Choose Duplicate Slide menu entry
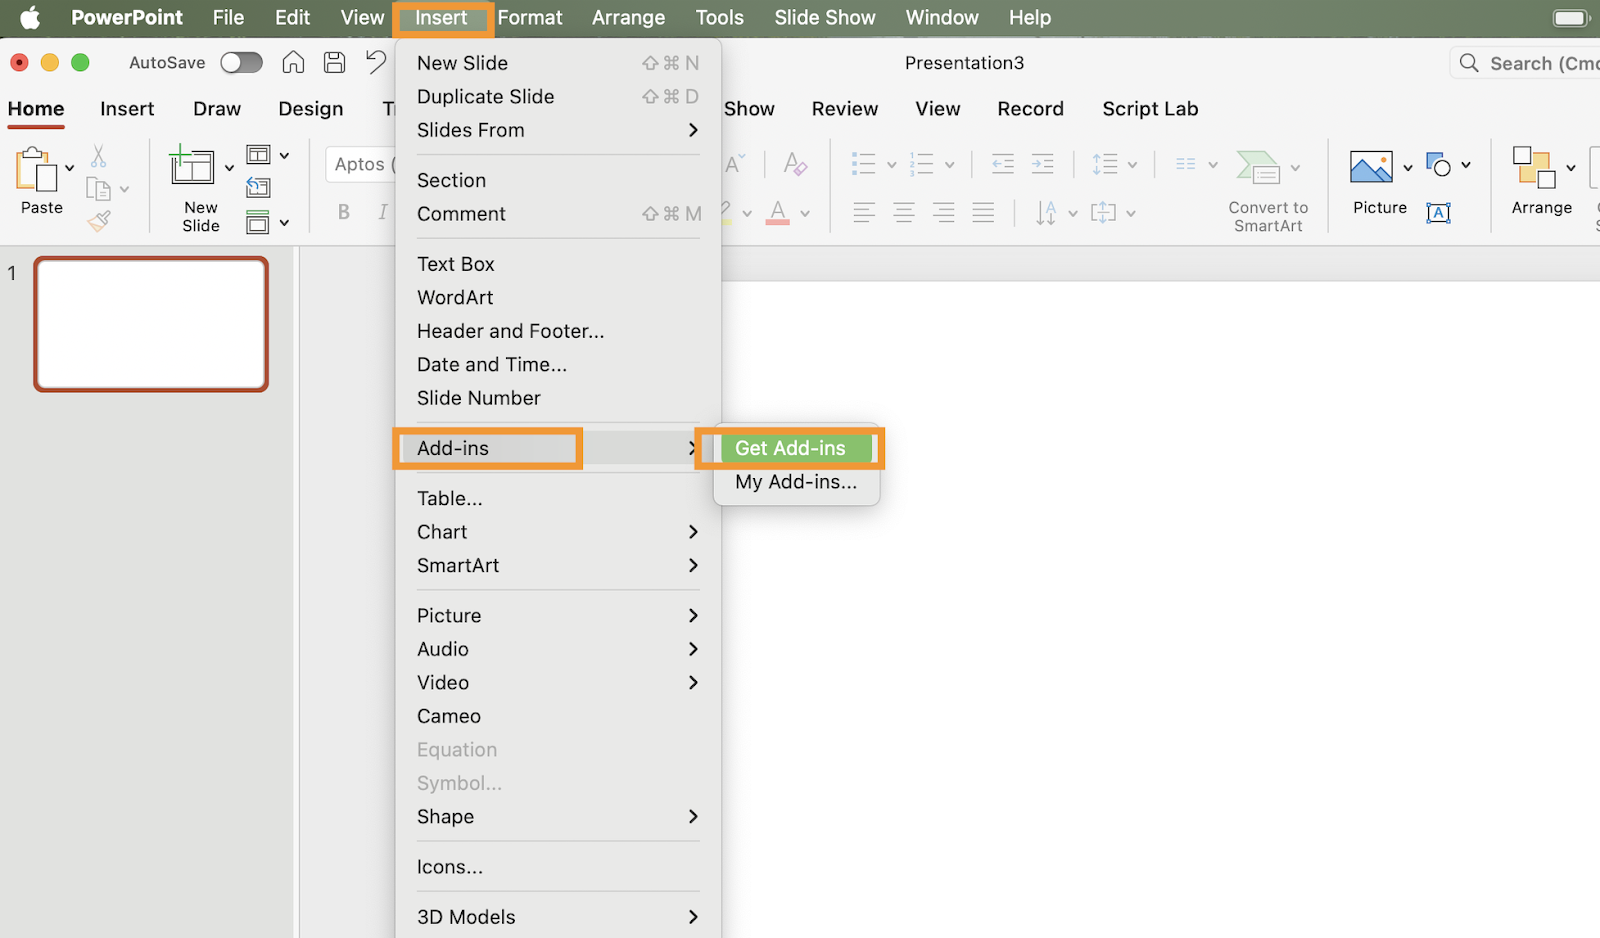The width and height of the screenshot is (1600, 938). [x=558, y=97]
